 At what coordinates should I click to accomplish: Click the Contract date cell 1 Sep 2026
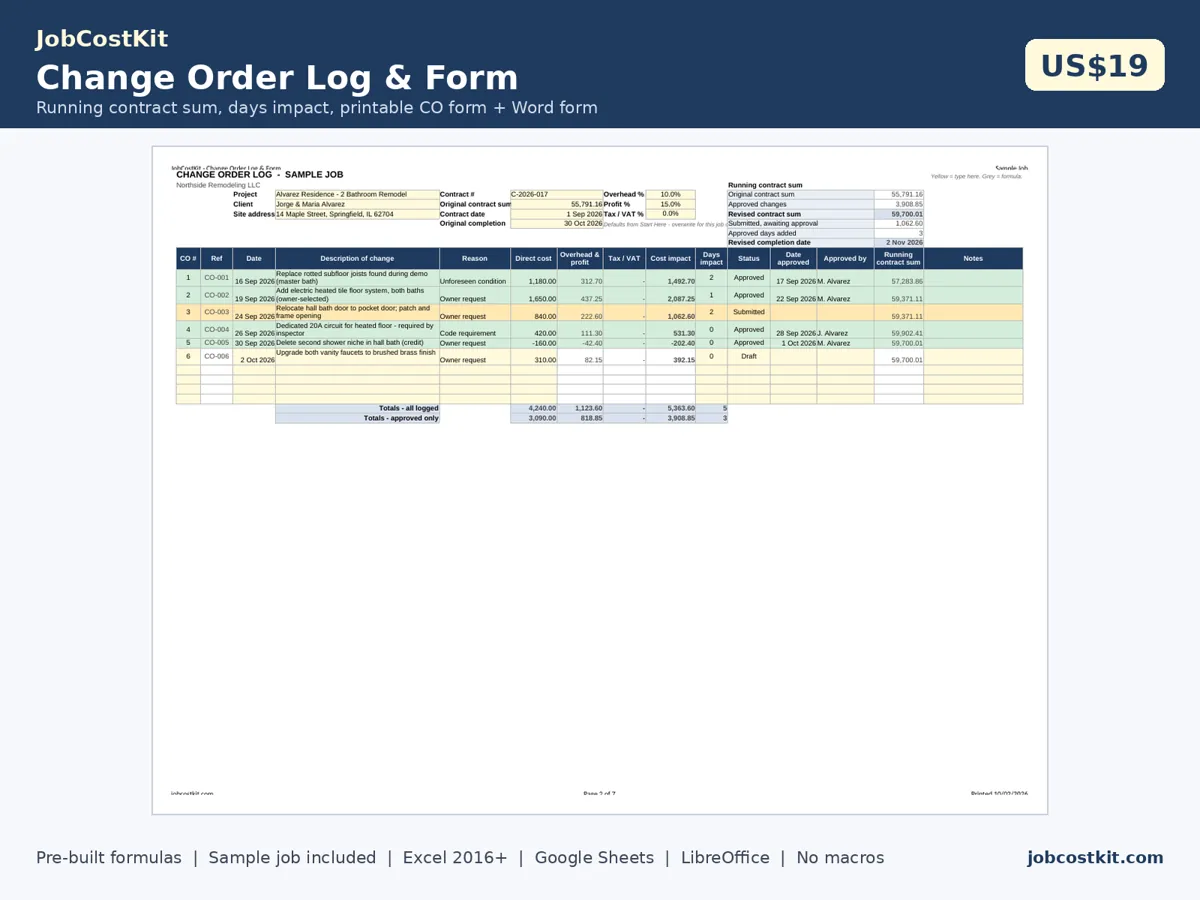(556, 214)
